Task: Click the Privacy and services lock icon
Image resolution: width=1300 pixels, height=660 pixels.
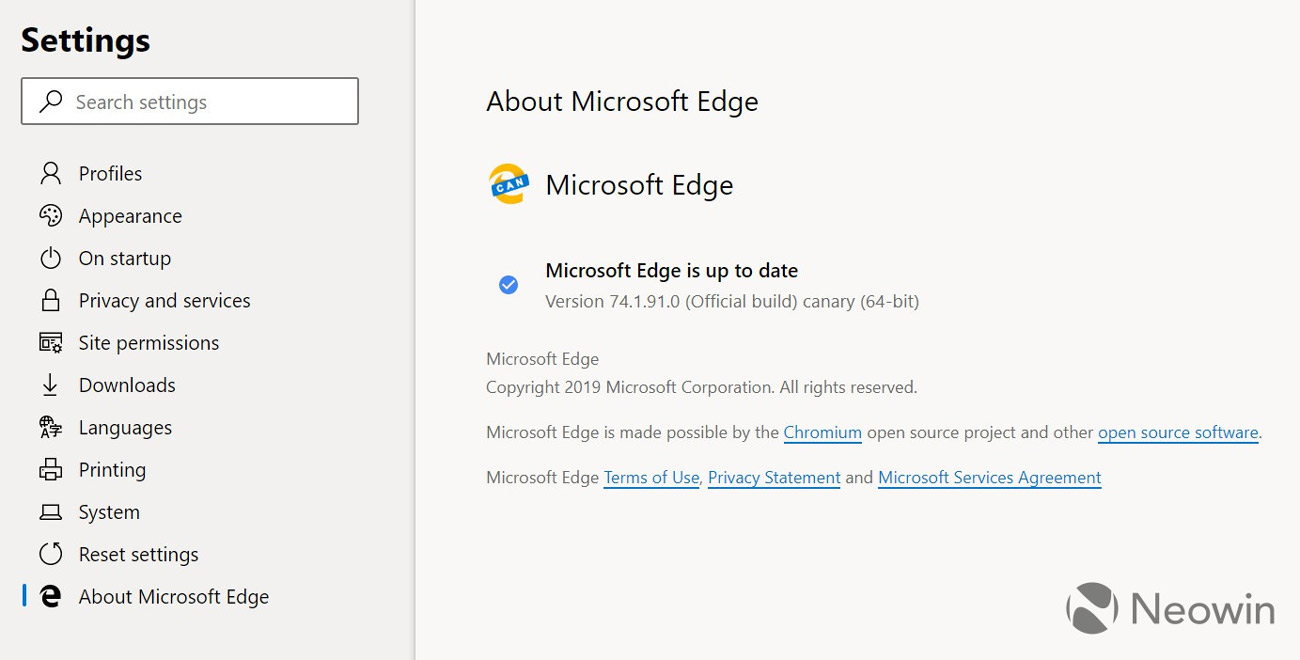Action: [49, 300]
